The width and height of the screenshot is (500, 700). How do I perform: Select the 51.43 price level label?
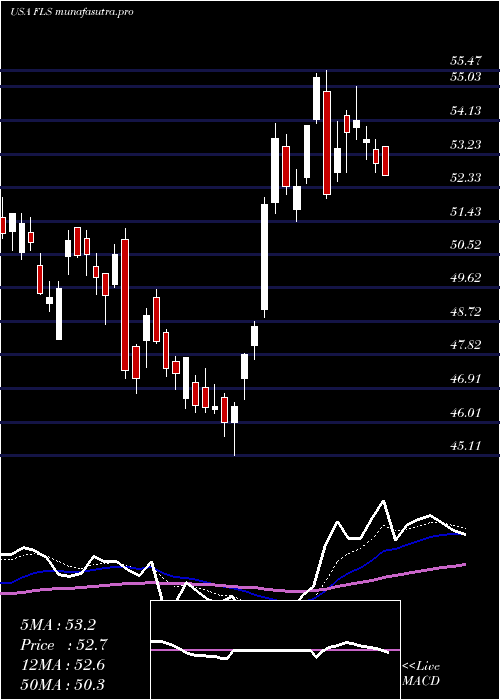pos(465,211)
